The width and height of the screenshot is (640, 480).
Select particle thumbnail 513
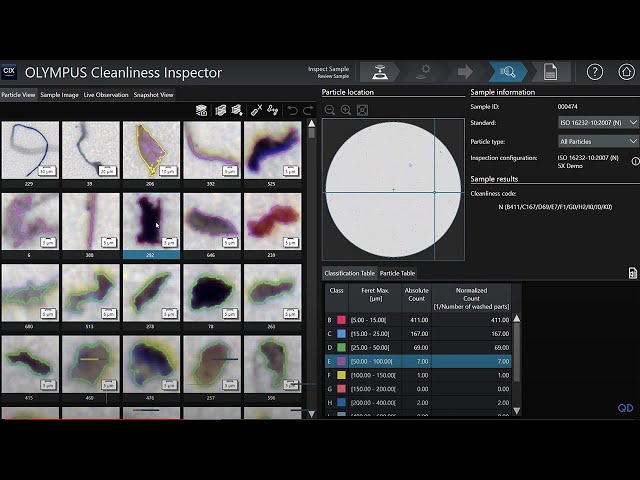[x=91, y=293]
